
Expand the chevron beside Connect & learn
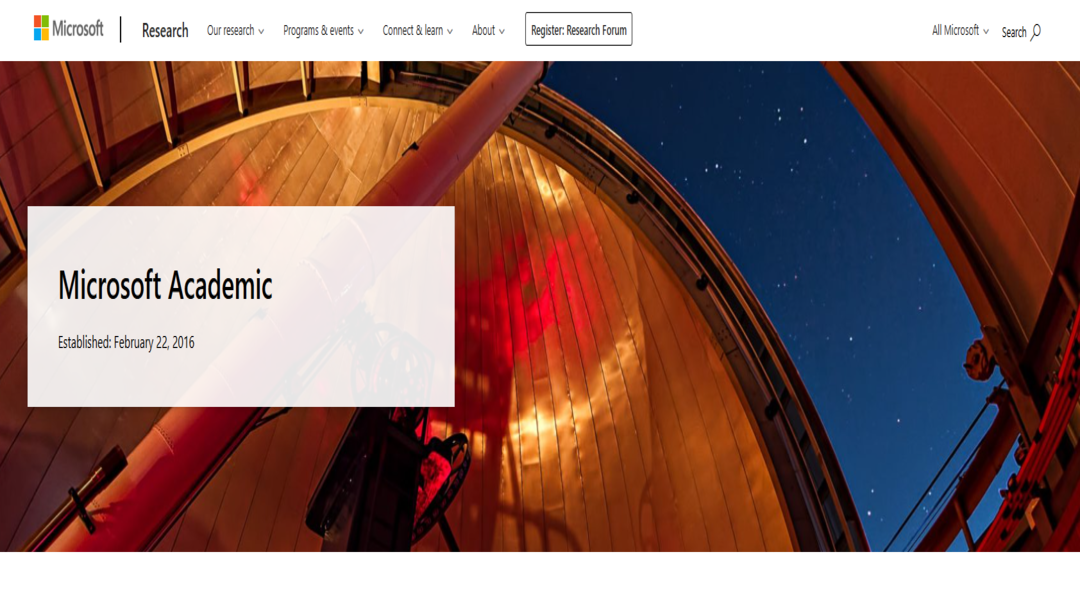tap(450, 32)
